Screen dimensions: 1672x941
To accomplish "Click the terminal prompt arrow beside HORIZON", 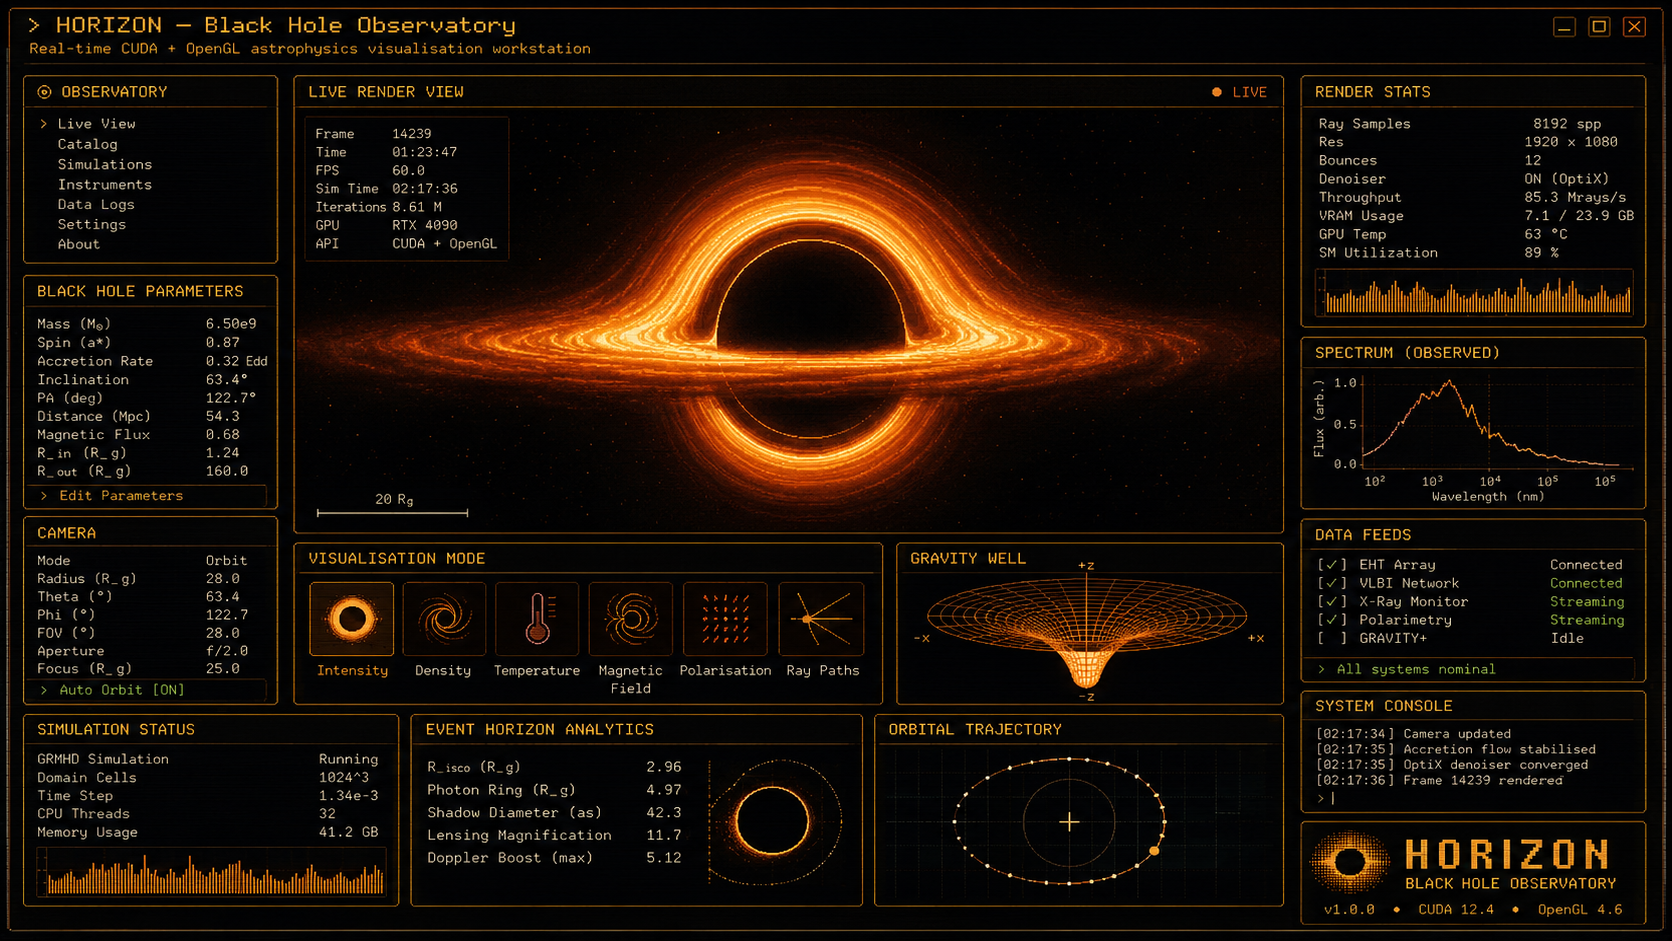I will click(x=34, y=25).
